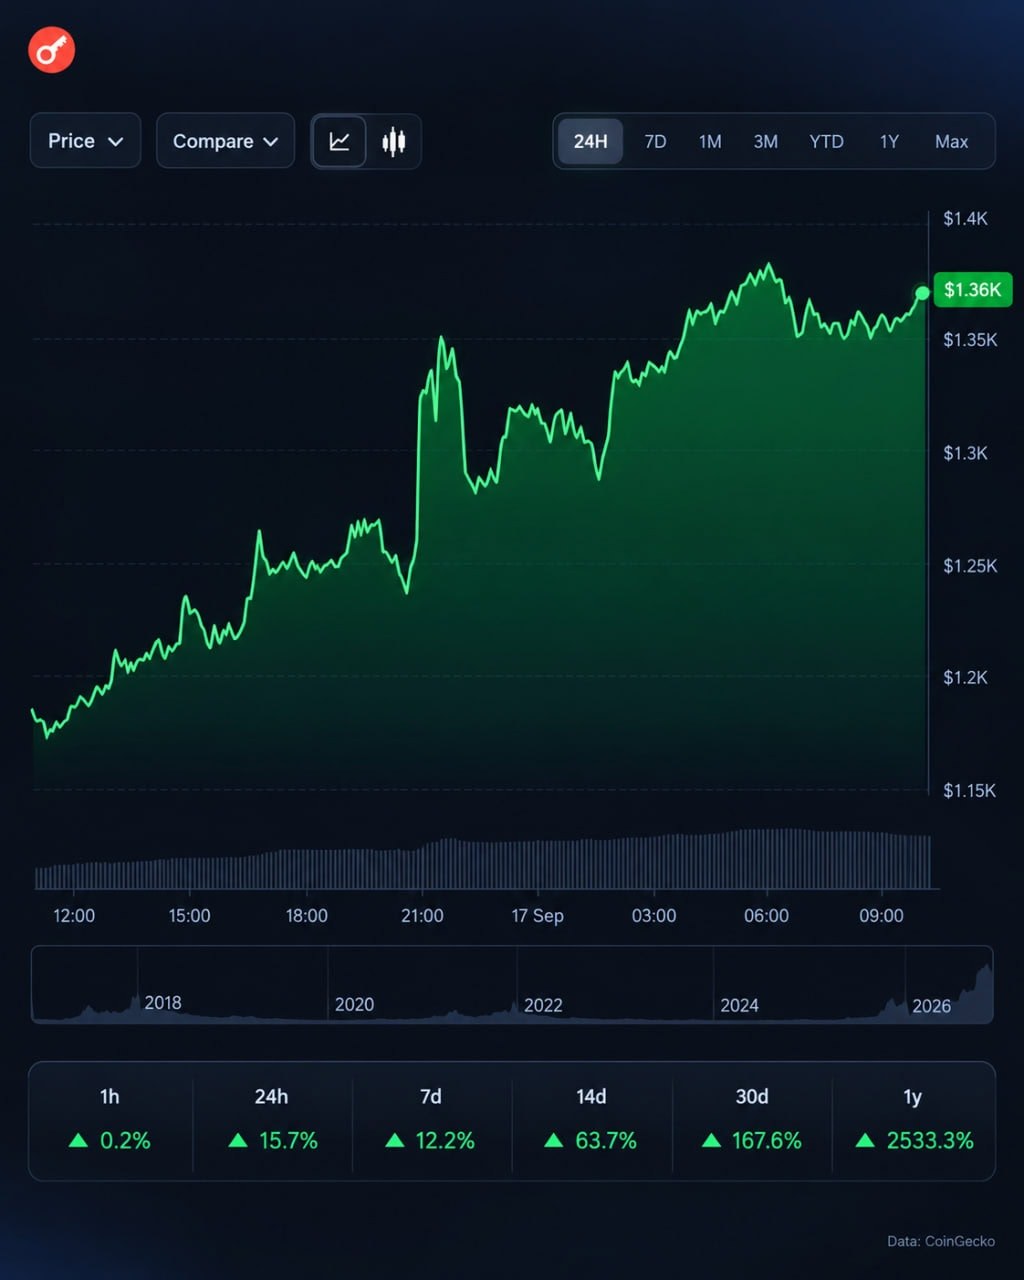Image resolution: width=1024 pixels, height=1280 pixels.
Task: Click the green current price dot
Action: point(922,293)
